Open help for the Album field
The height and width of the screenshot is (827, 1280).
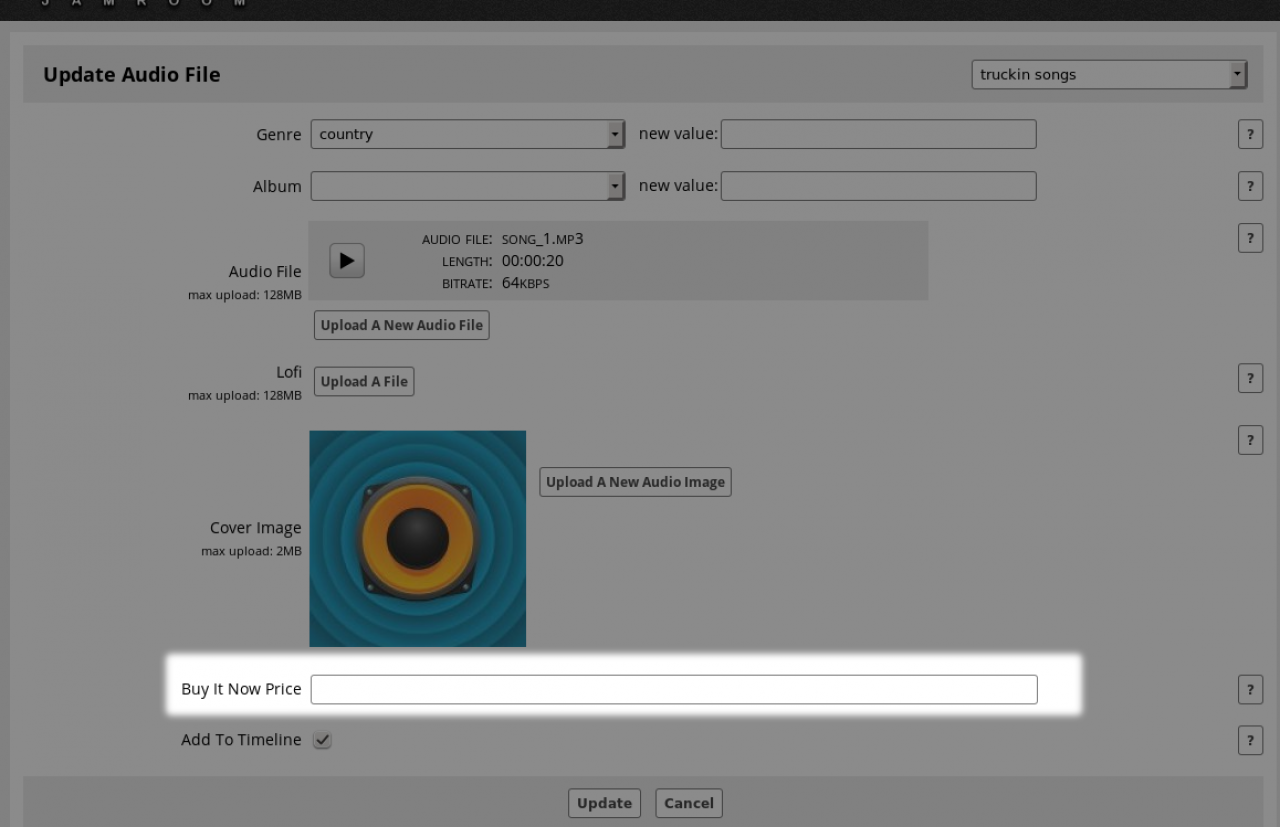click(1250, 186)
